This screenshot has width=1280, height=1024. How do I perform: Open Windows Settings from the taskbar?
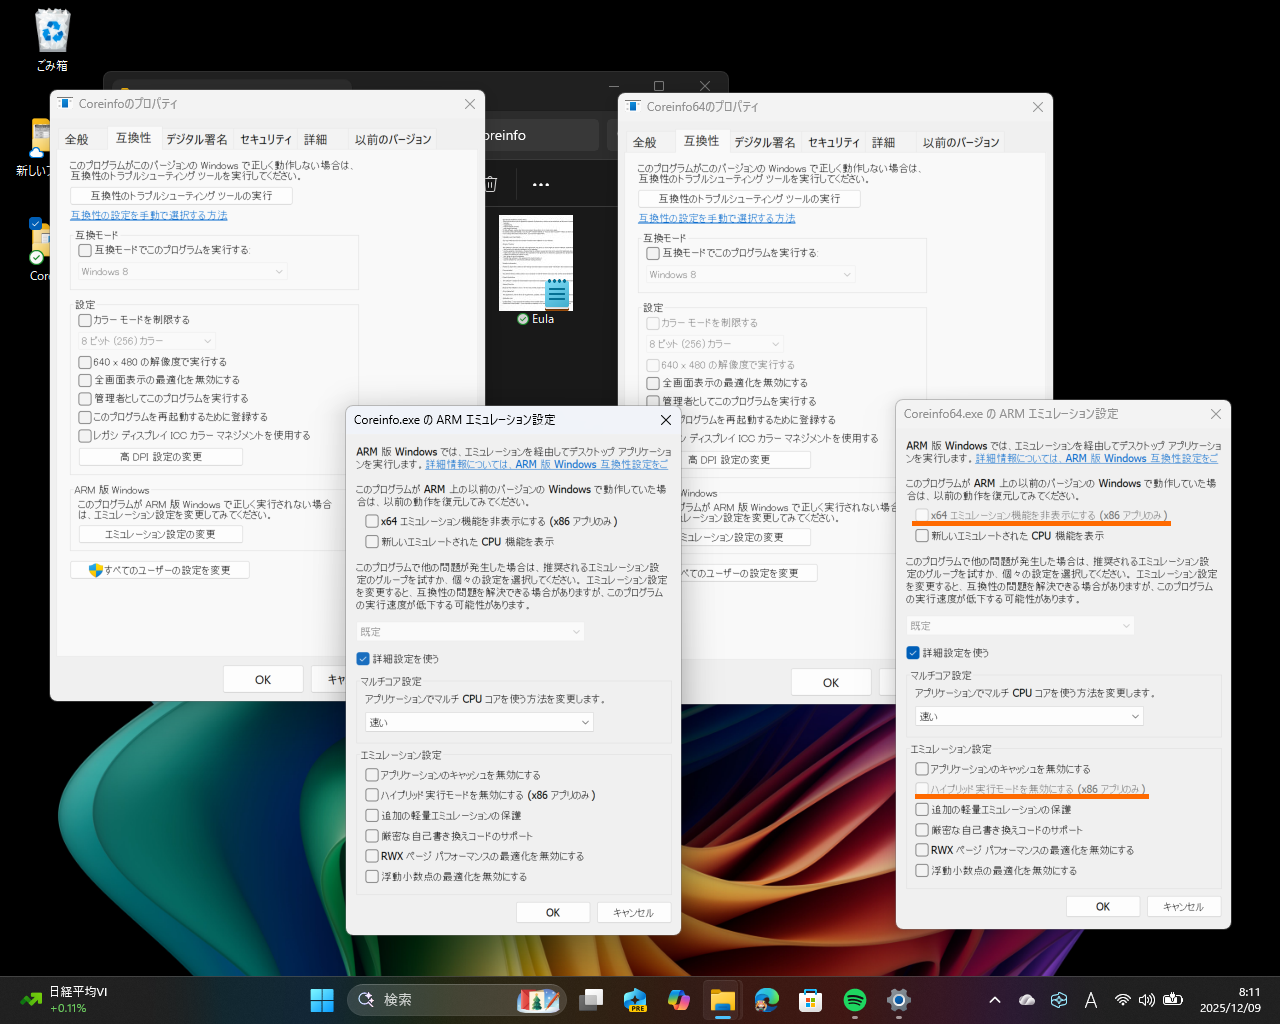[898, 999]
